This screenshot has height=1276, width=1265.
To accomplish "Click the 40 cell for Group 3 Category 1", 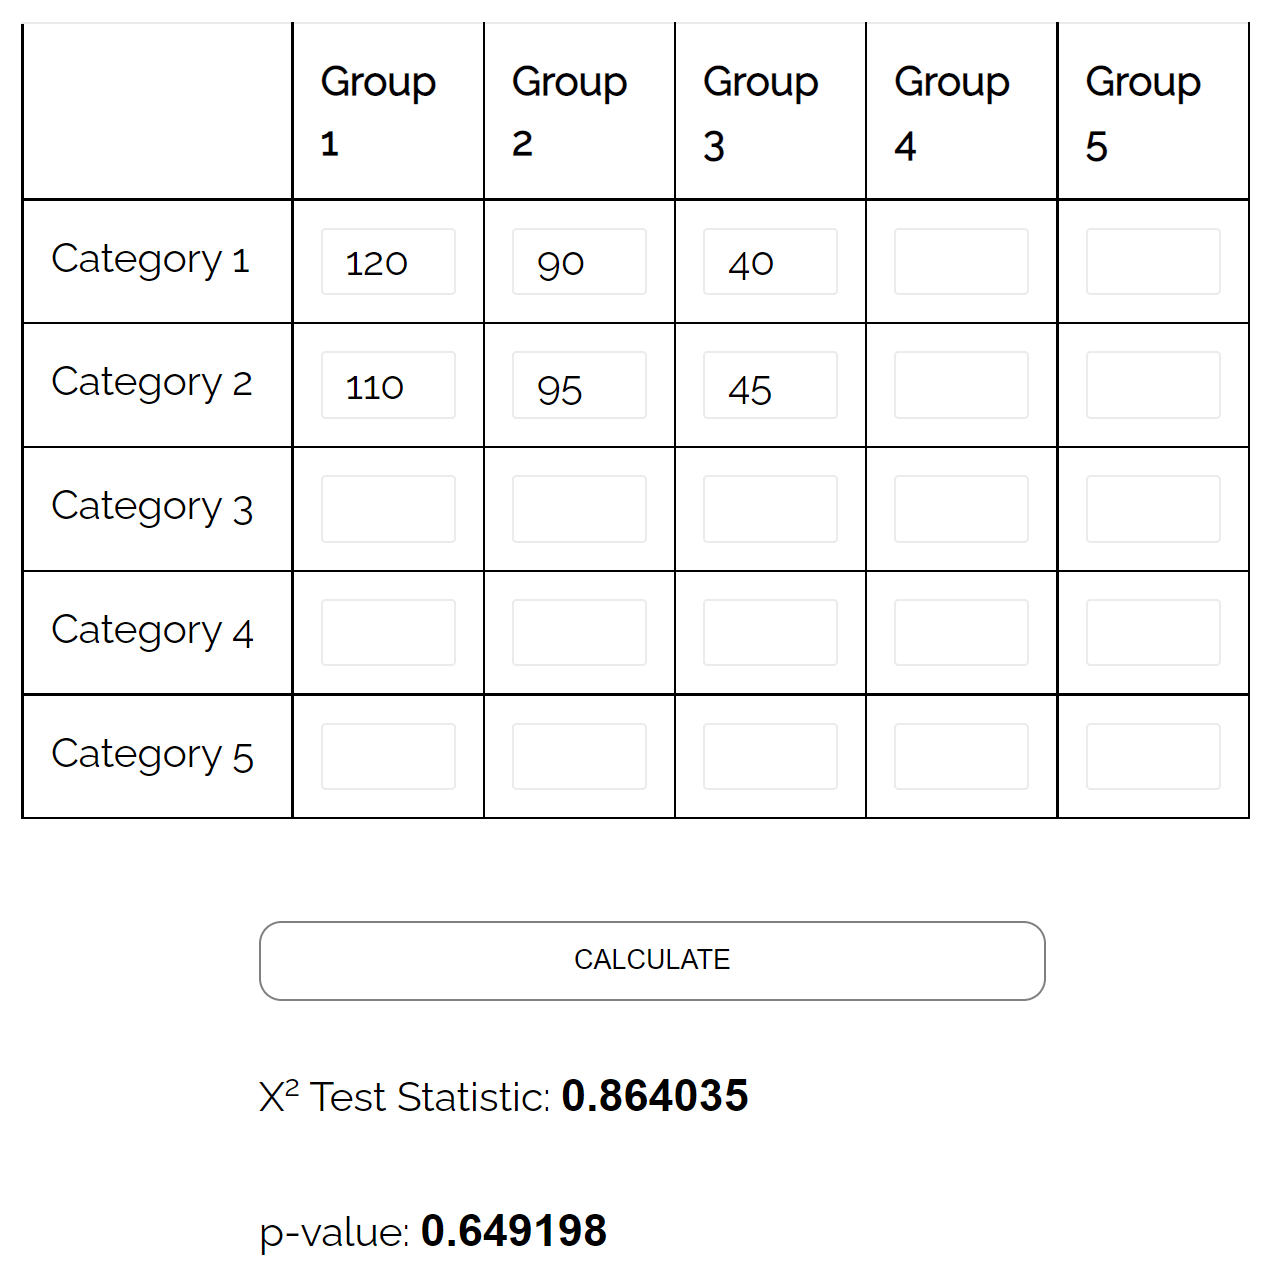I will 769,262.
